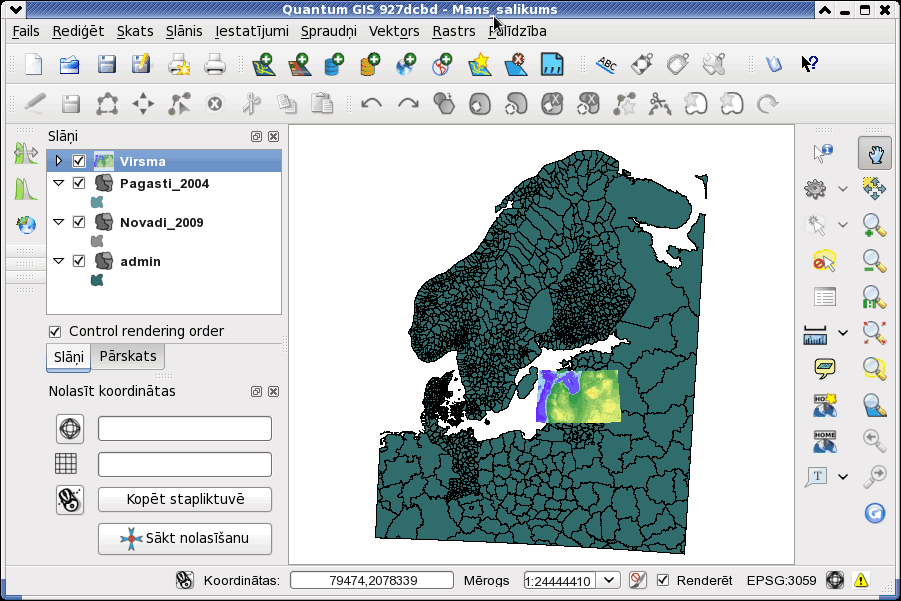Viewport: 901px width, 601px height.
Task: Click Pagasti_2004 teal legend swatch
Action: (x=97, y=202)
